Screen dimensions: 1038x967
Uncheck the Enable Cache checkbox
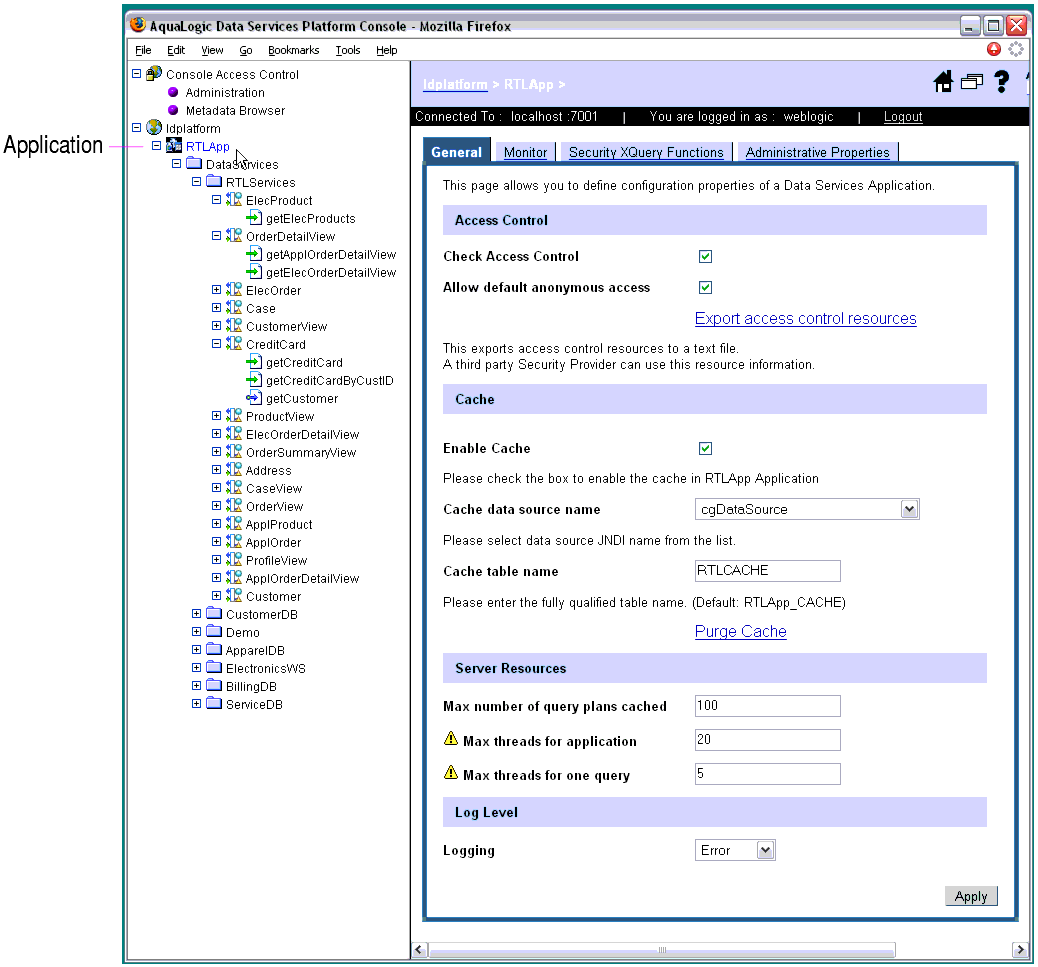tap(706, 448)
